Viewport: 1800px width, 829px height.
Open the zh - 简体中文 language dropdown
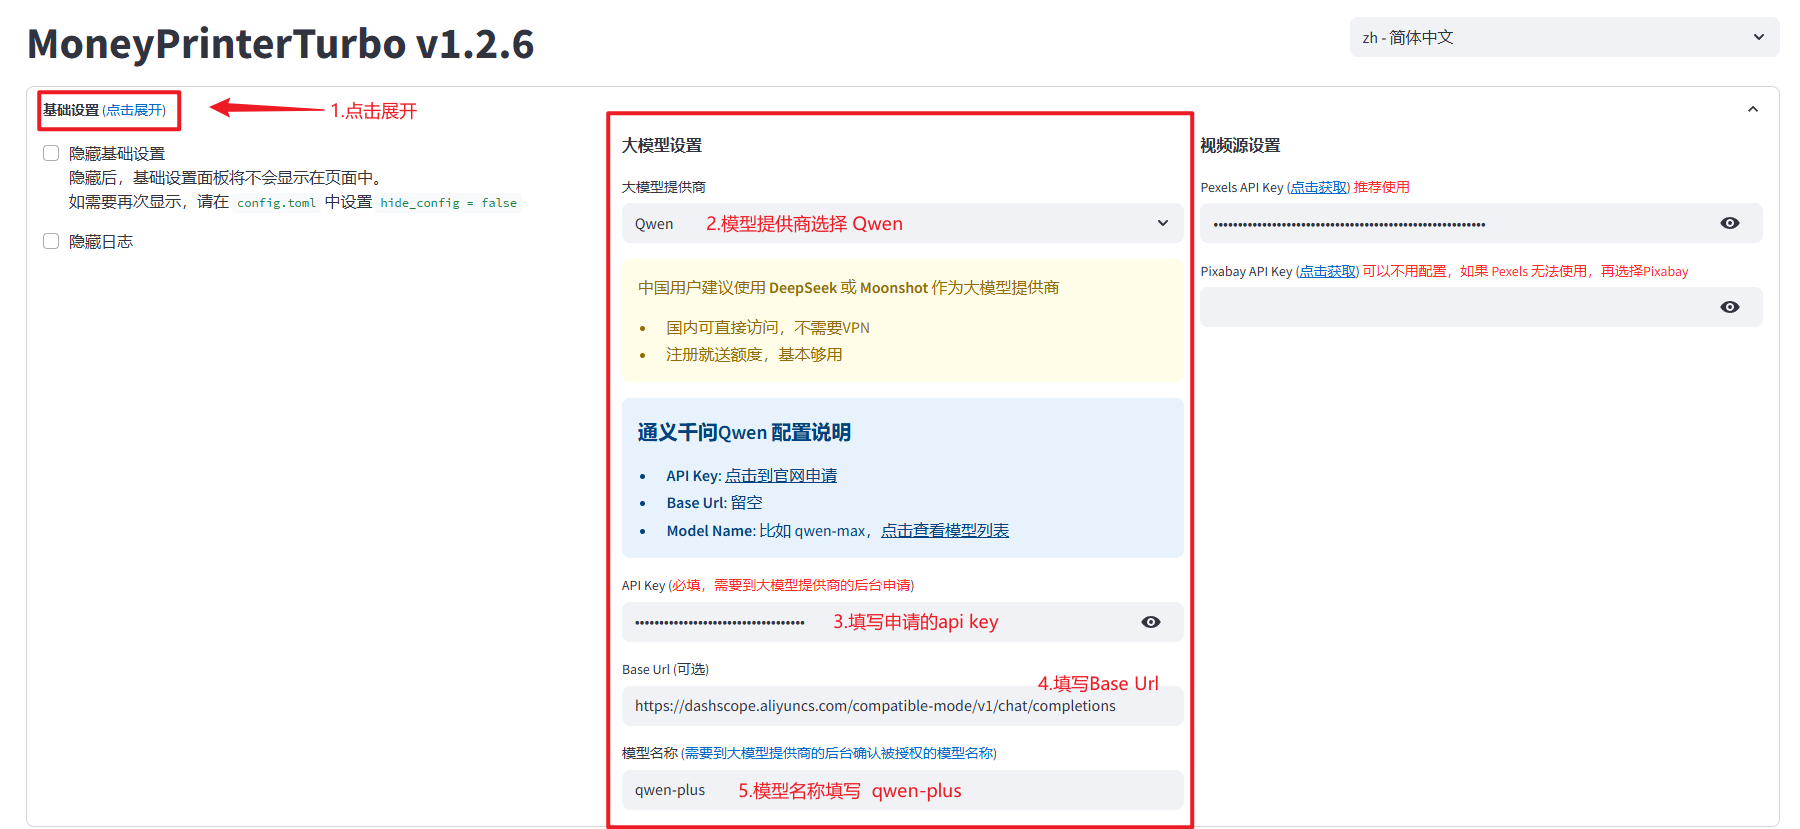[x=1564, y=37]
